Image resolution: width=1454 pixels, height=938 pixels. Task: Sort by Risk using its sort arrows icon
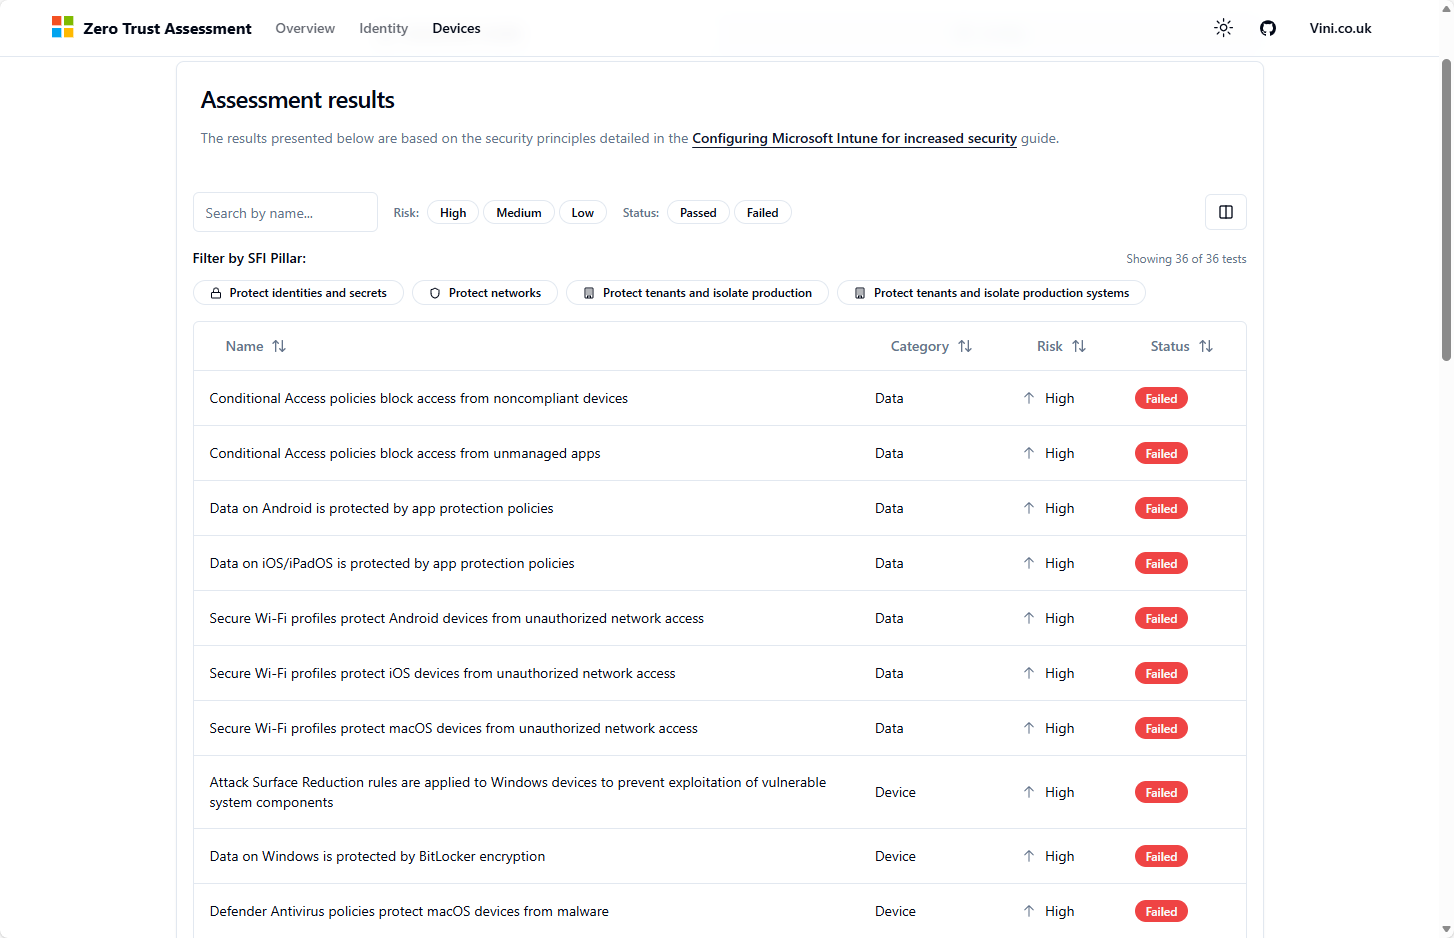[1080, 345]
